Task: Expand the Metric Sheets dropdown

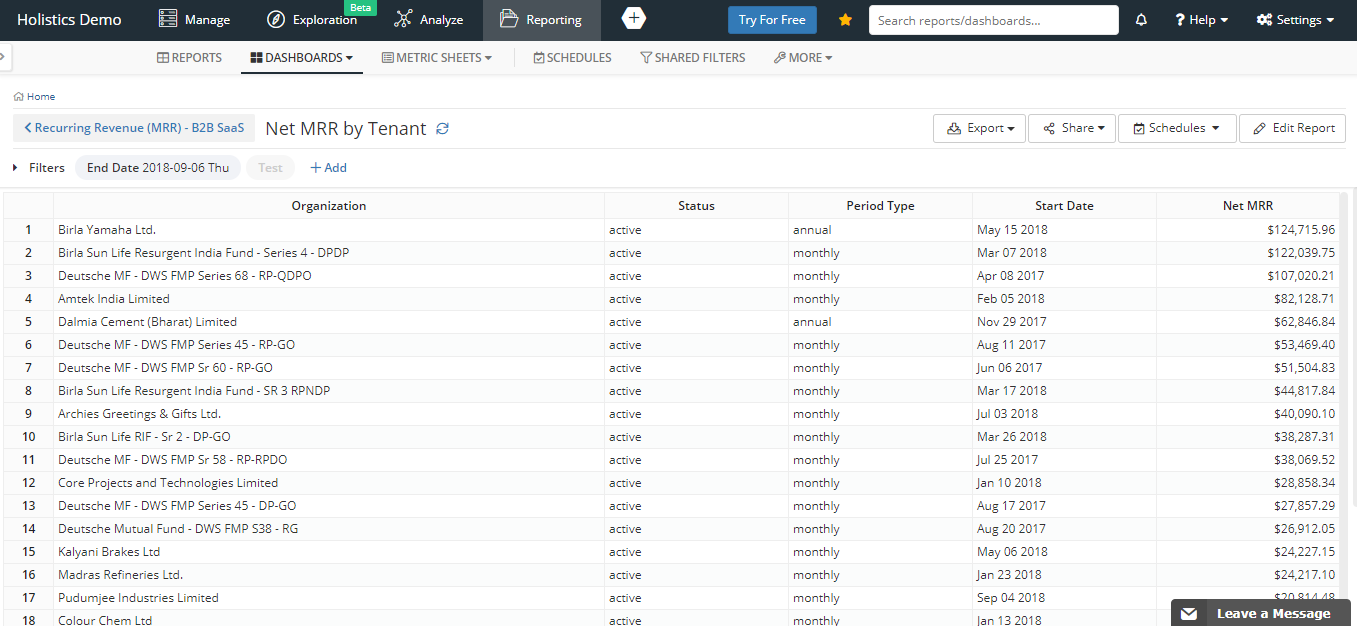Action: pos(437,58)
